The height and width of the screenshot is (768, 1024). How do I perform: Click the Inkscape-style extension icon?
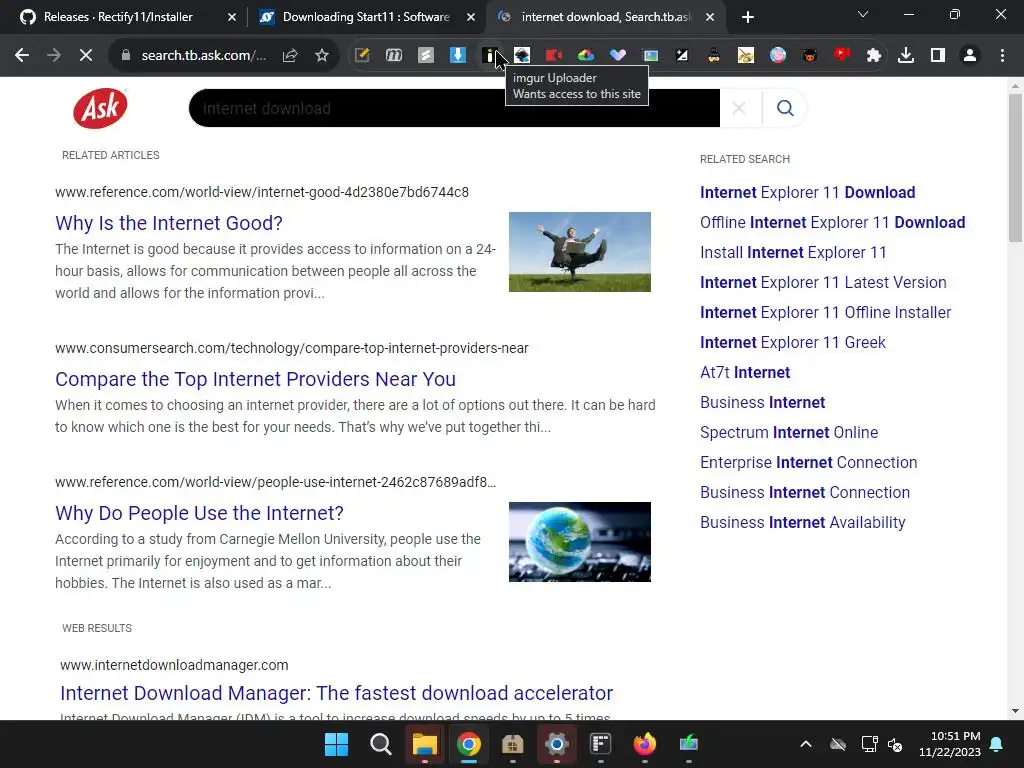tap(522, 56)
